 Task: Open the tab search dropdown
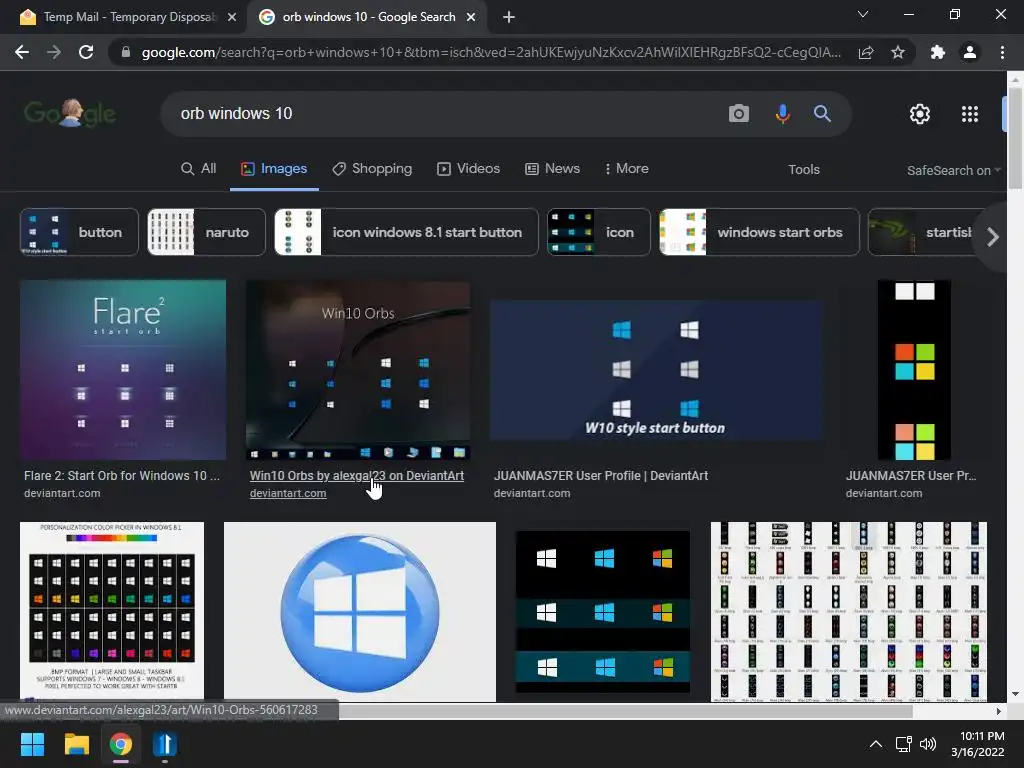pyautogui.click(x=863, y=14)
